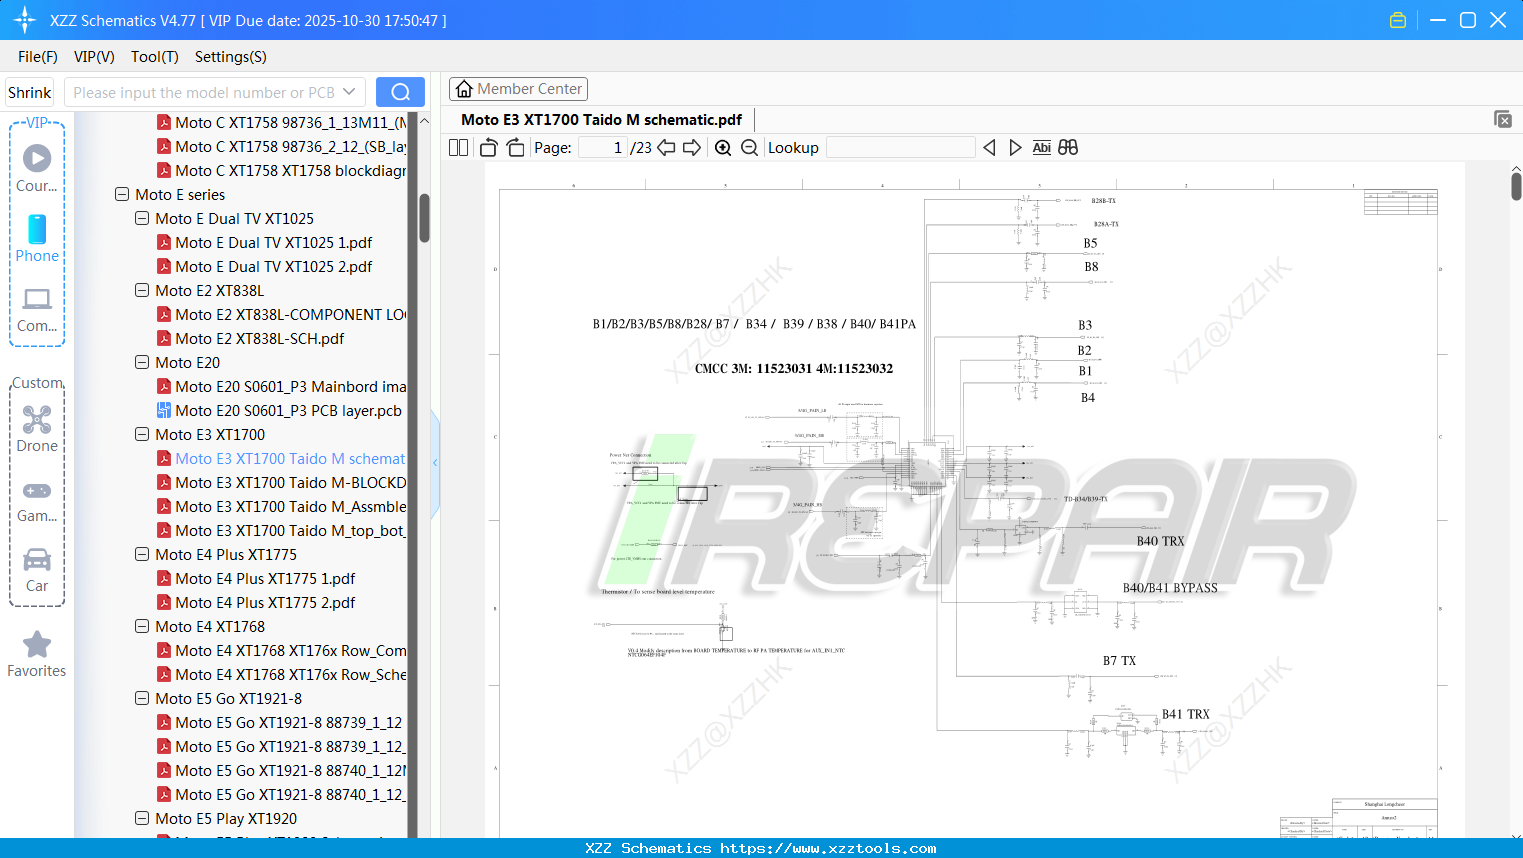Open the Car schematics category

(x=36, y=570)
